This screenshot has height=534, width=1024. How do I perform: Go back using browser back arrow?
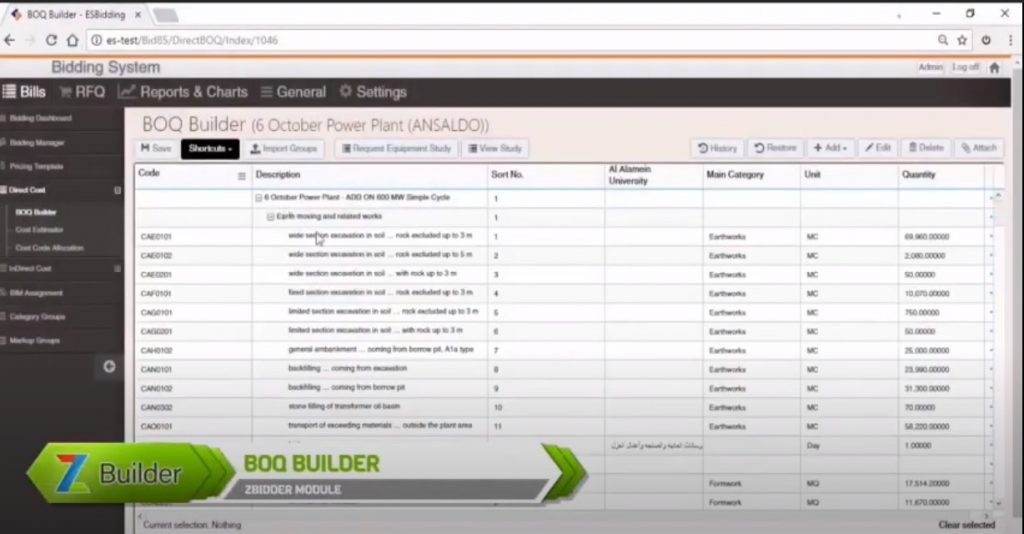point(10,40)
